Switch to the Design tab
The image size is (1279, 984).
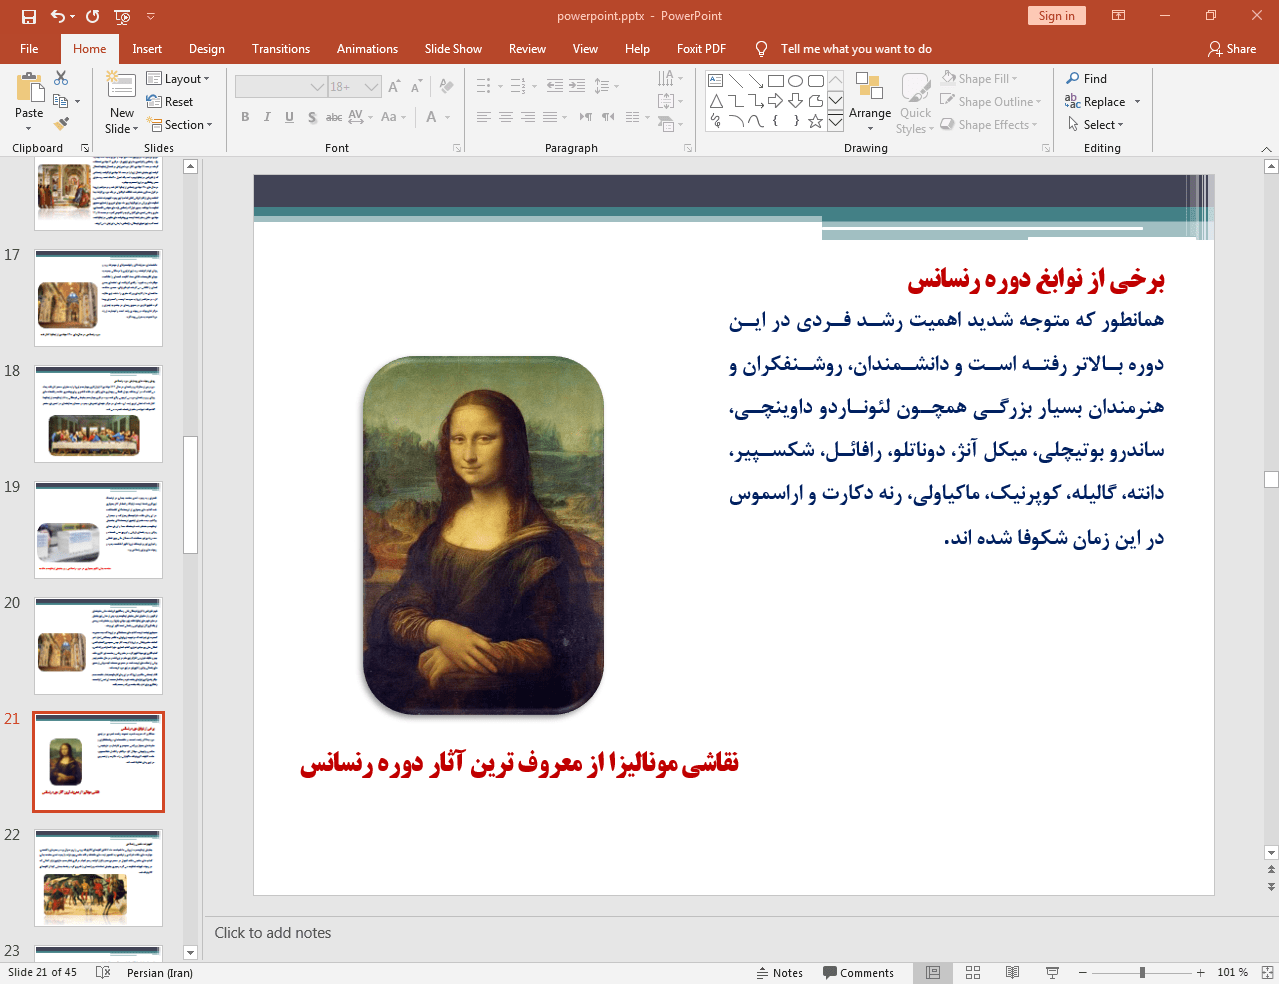click(x=207, y=49)
